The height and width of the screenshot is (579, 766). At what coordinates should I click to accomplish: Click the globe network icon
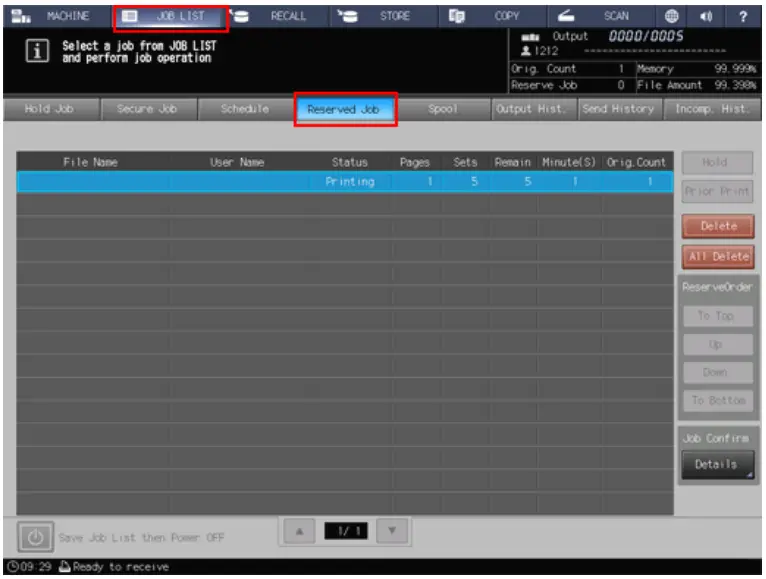[672, 16]
